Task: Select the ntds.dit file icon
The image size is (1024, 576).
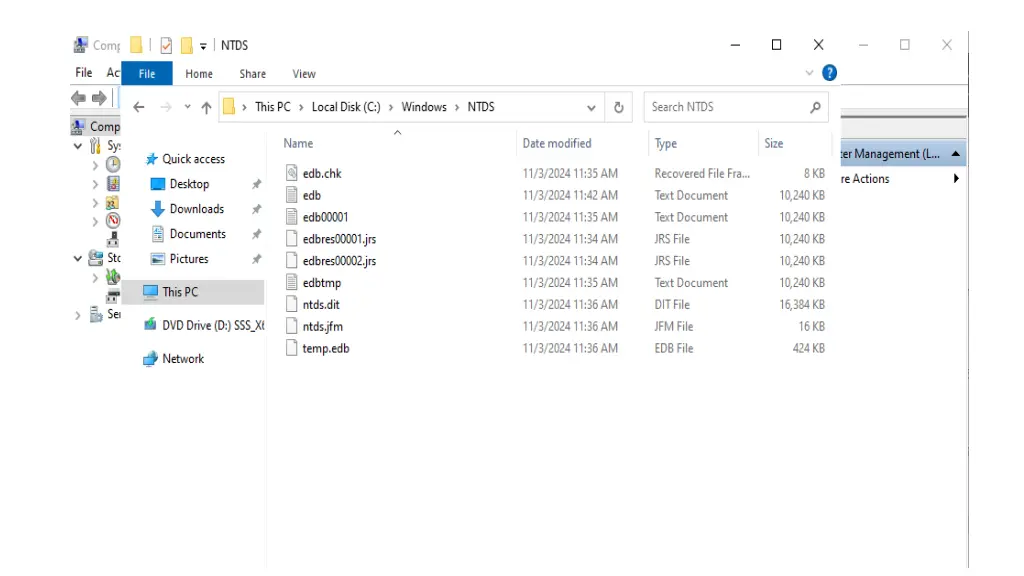Action: (291, 304)
